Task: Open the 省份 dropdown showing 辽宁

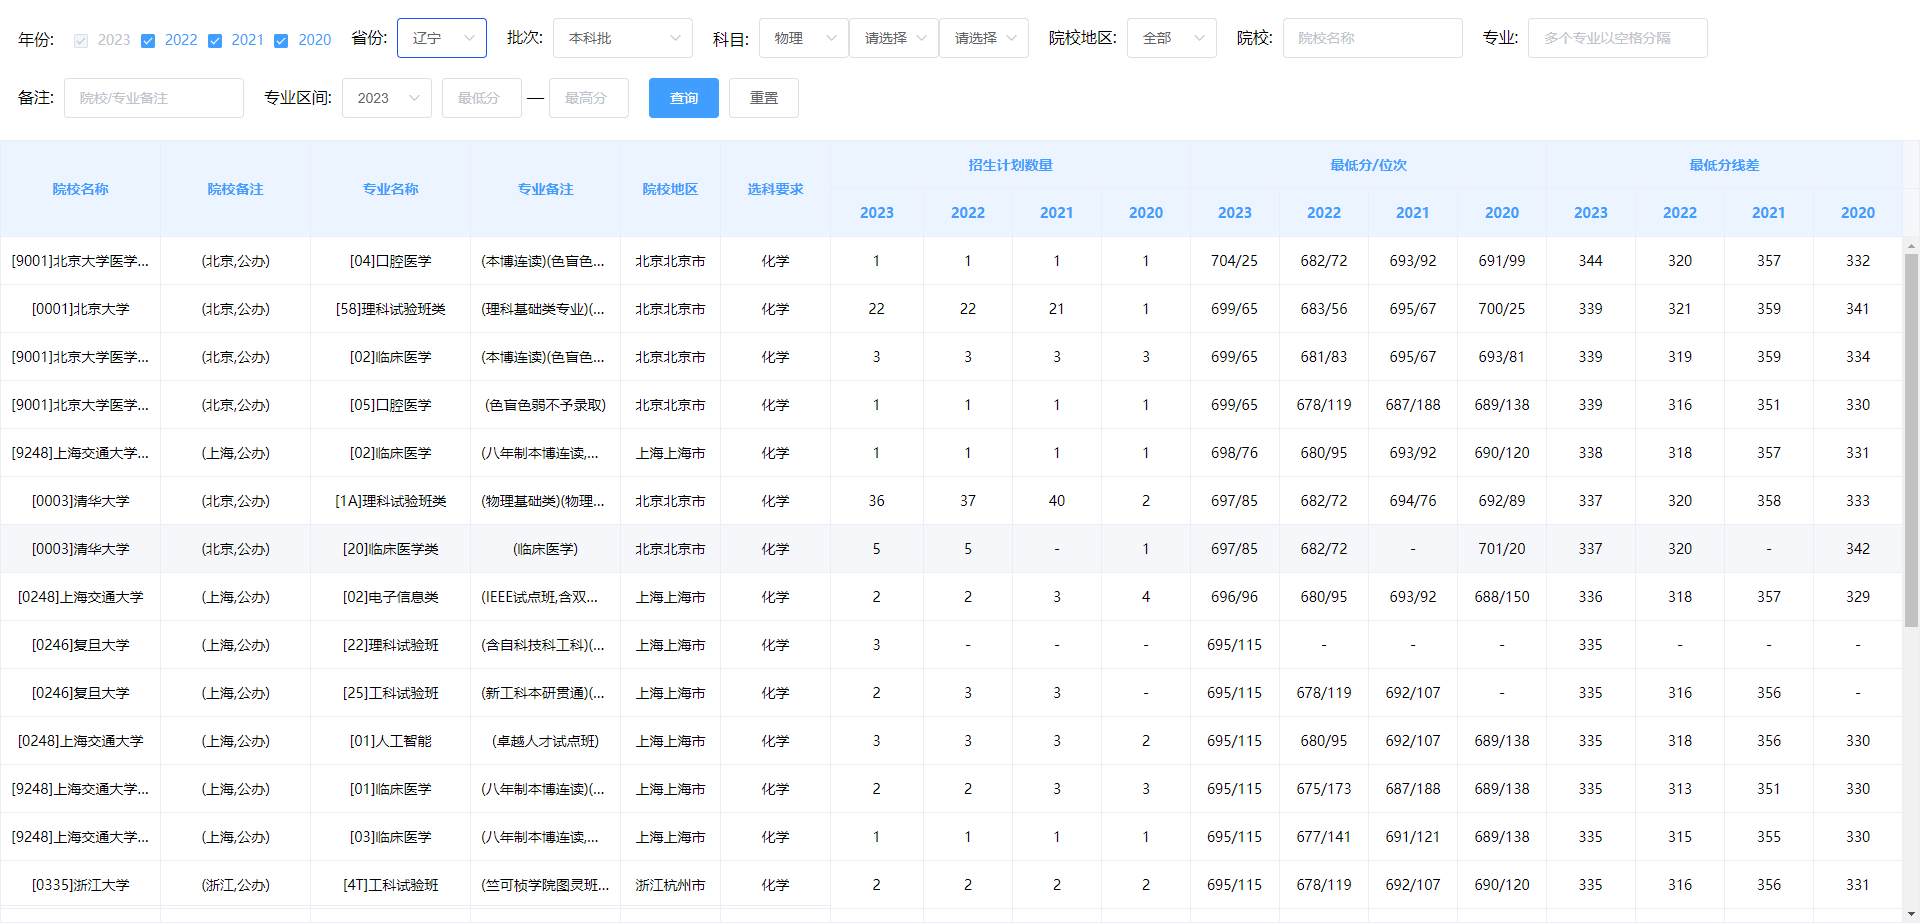Action: coord(441,37)
